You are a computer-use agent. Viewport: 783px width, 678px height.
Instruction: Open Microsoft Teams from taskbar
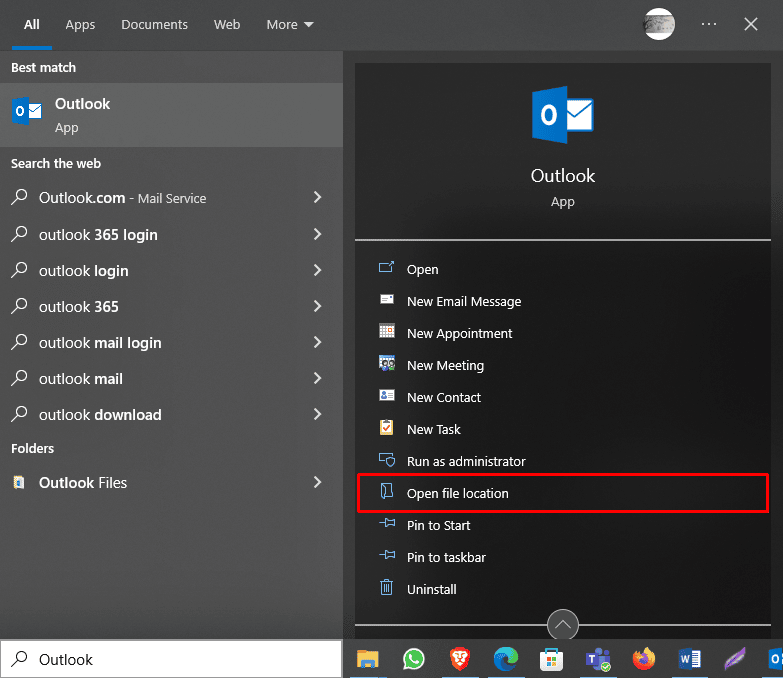coord(598,659)
